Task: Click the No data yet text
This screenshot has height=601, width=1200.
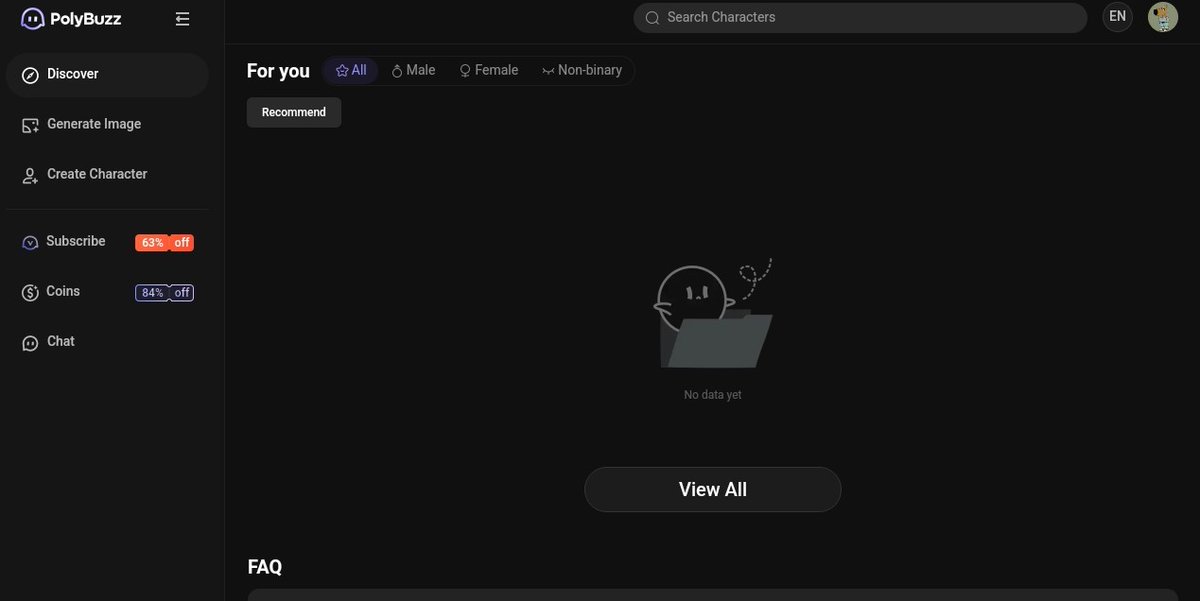Action: [x=713, y=395]
